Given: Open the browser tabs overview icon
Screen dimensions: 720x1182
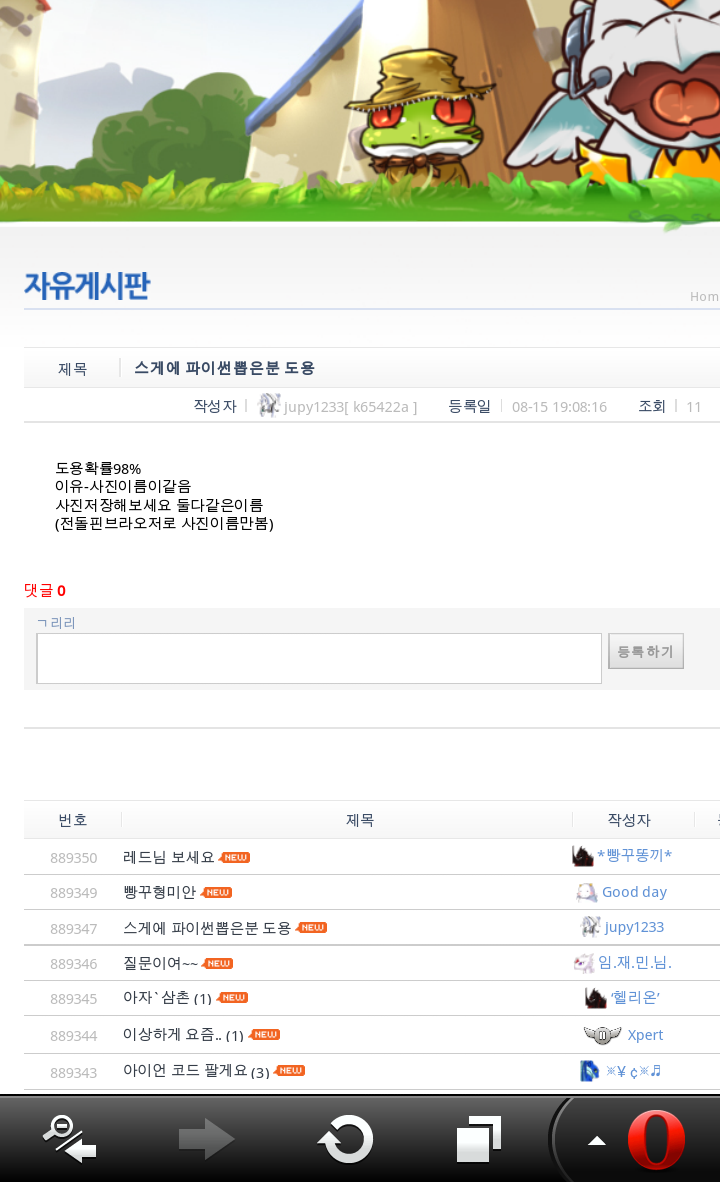Looking at the screenshot, I should point(479,1139).
